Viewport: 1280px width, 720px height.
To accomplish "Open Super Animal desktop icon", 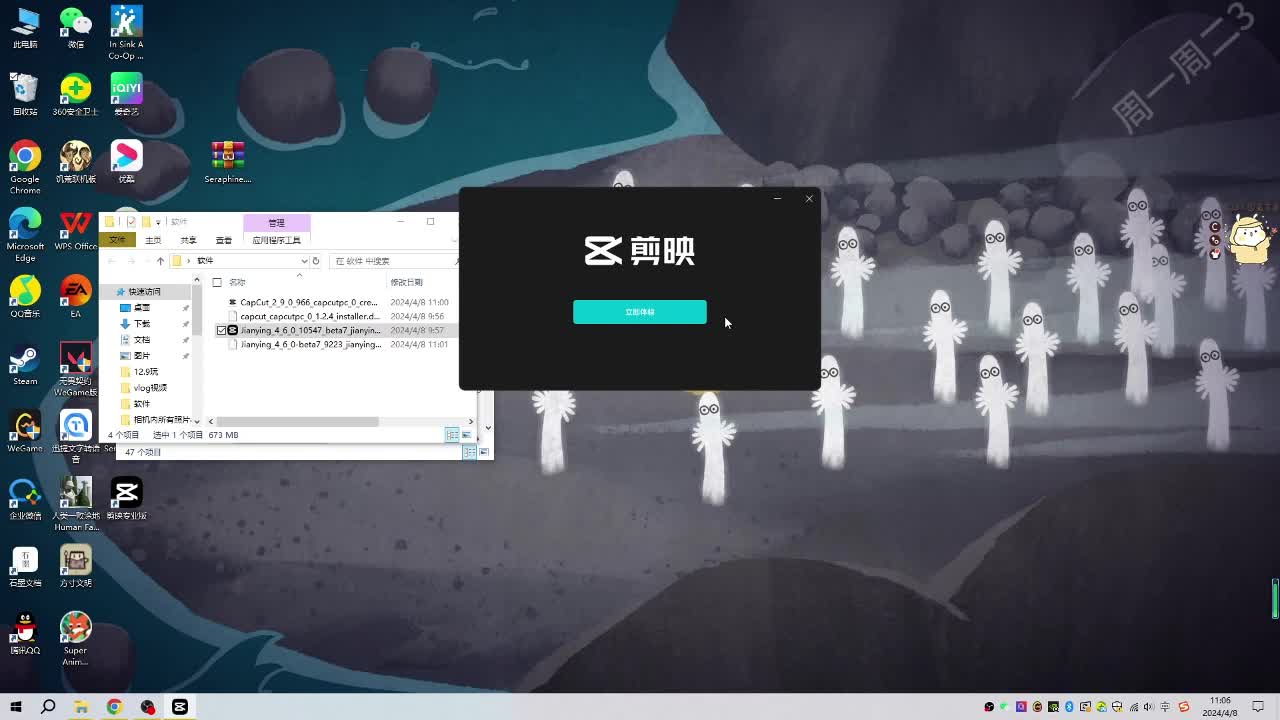I will 75,638.
